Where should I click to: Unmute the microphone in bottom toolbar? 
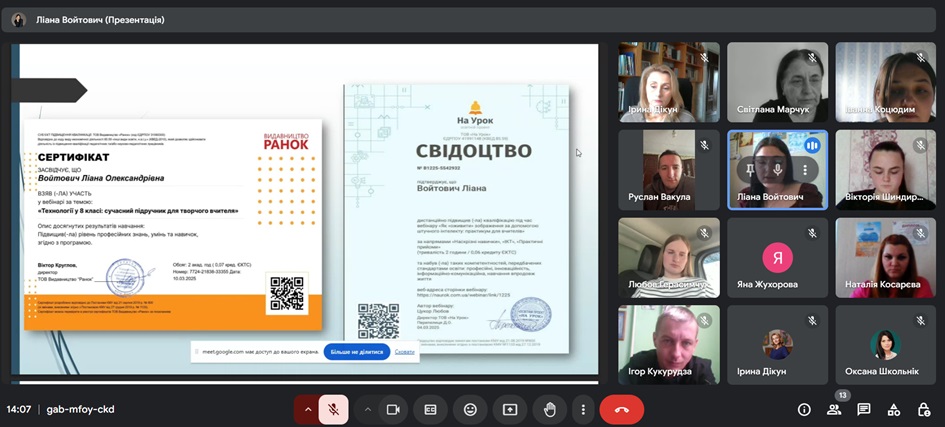point(333,410)
